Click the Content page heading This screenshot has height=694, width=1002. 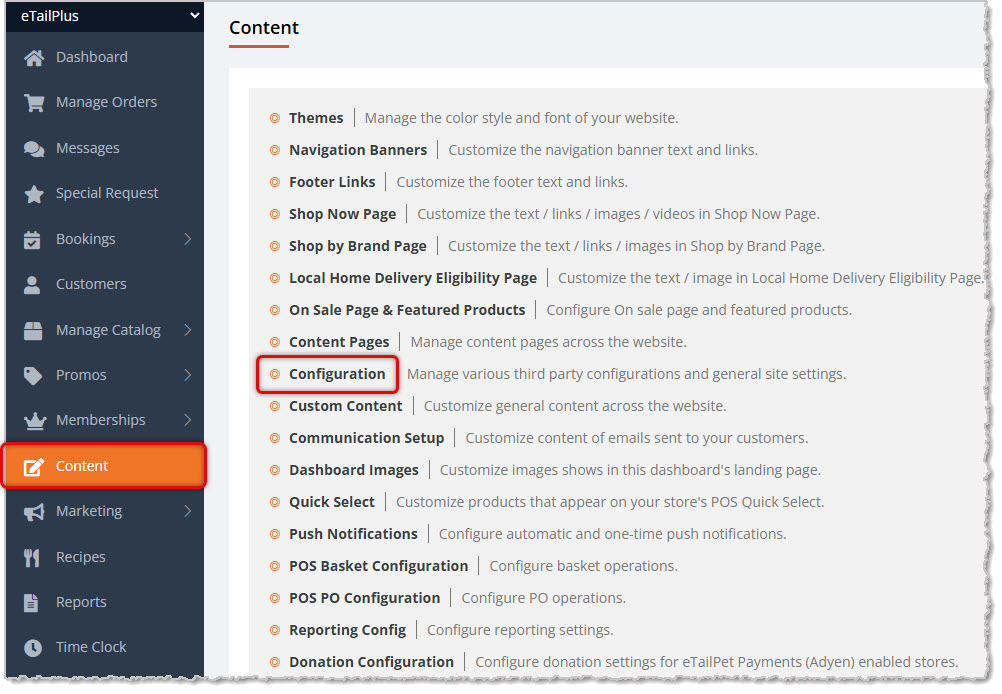pos(264,28)
